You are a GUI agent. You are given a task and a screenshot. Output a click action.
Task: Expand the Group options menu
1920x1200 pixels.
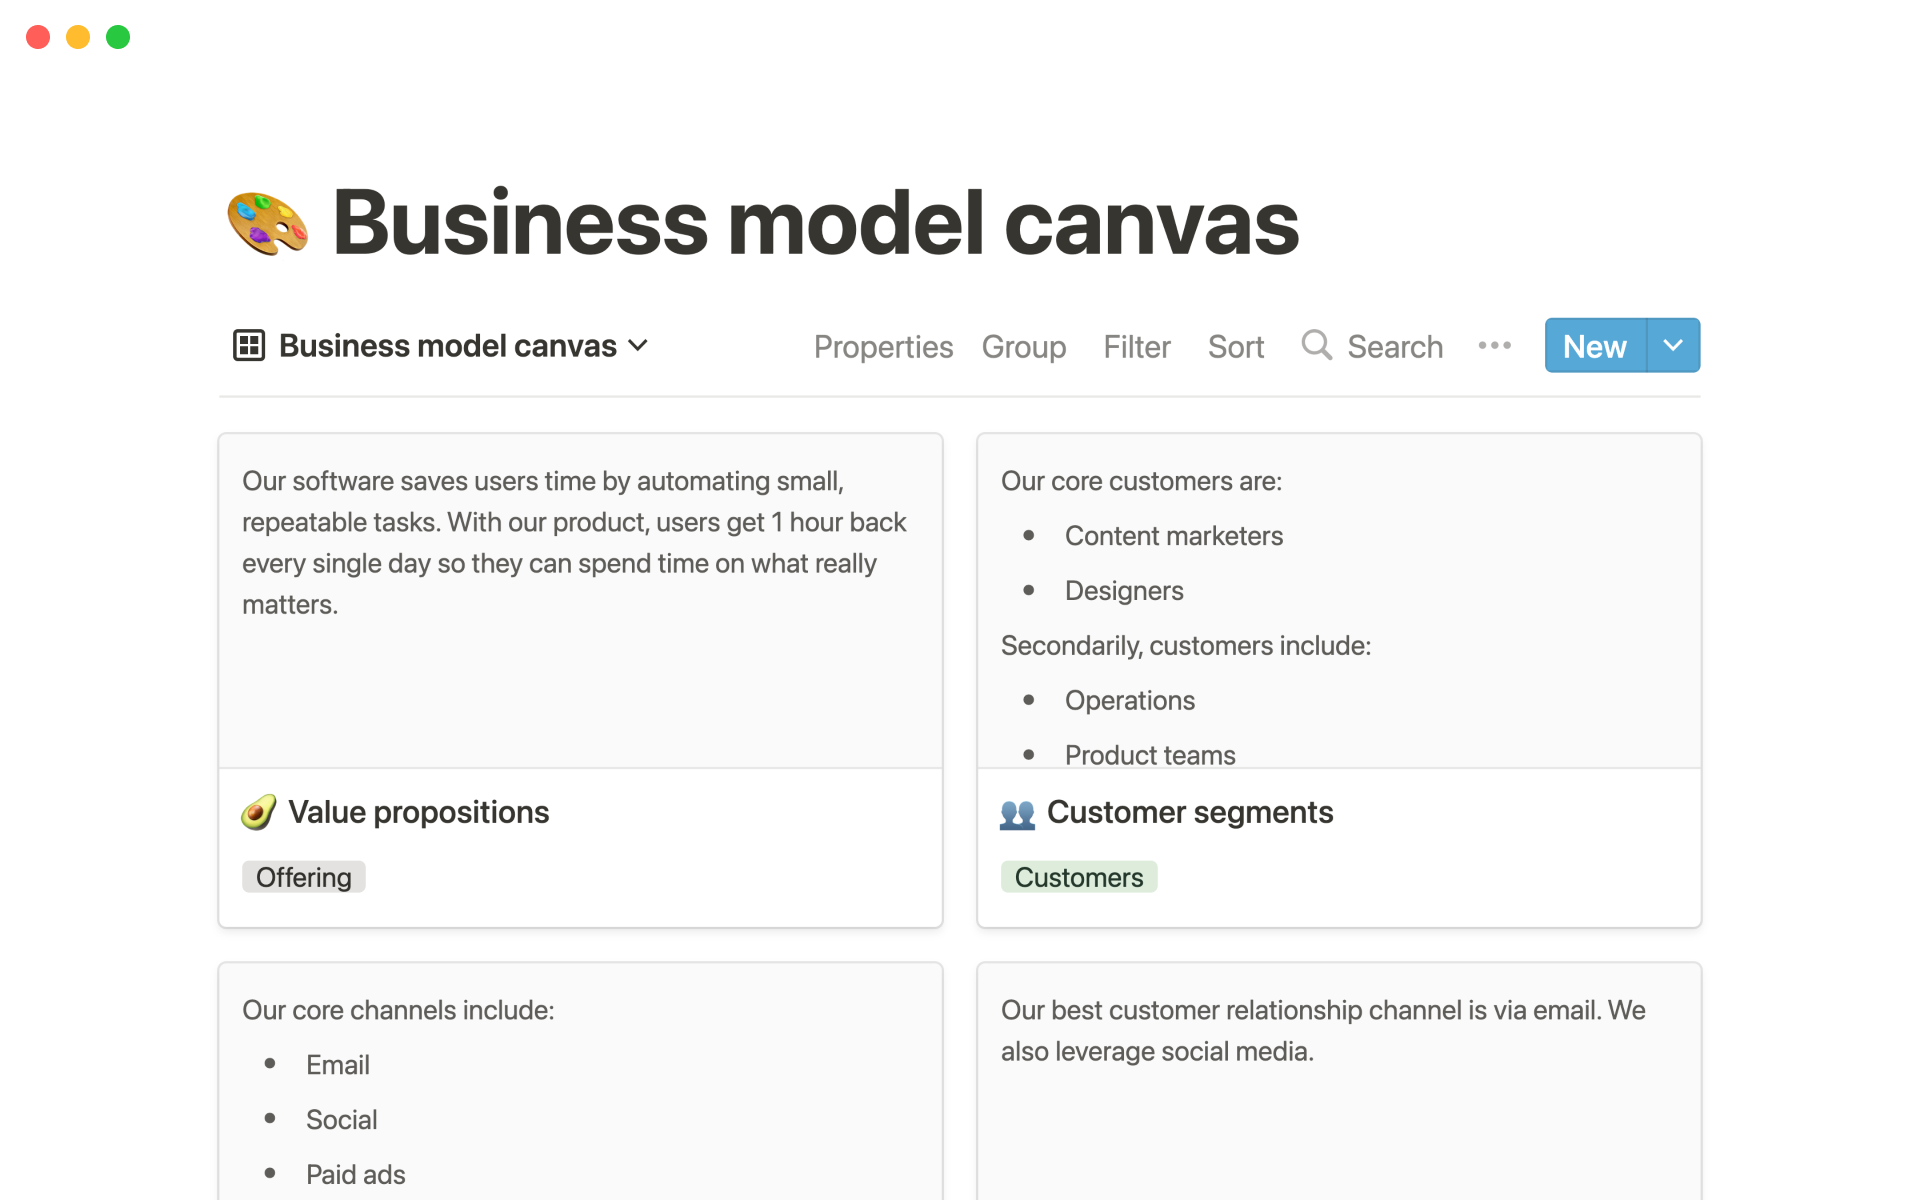[x=1023, y=346]
